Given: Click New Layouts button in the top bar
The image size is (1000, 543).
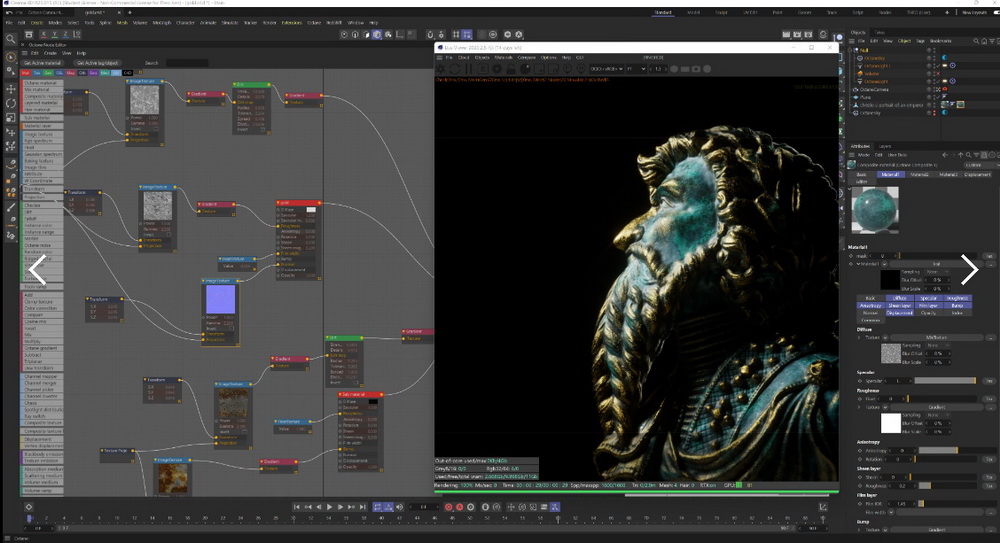Looking at the screenshot, I should click(974, 12).
